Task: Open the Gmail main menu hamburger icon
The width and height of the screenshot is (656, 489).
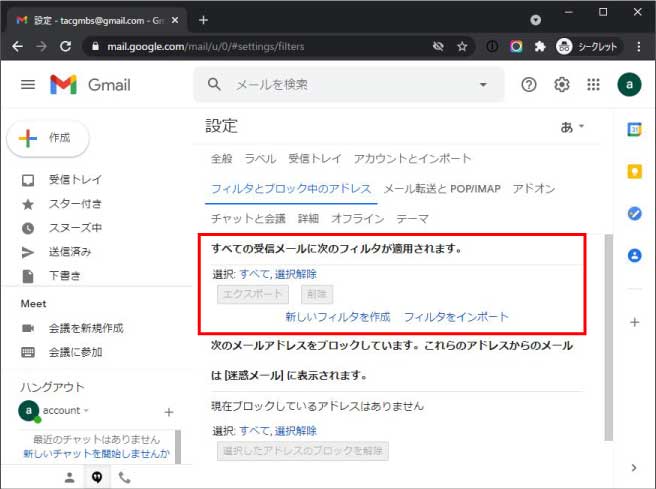Action: (27, 85)
